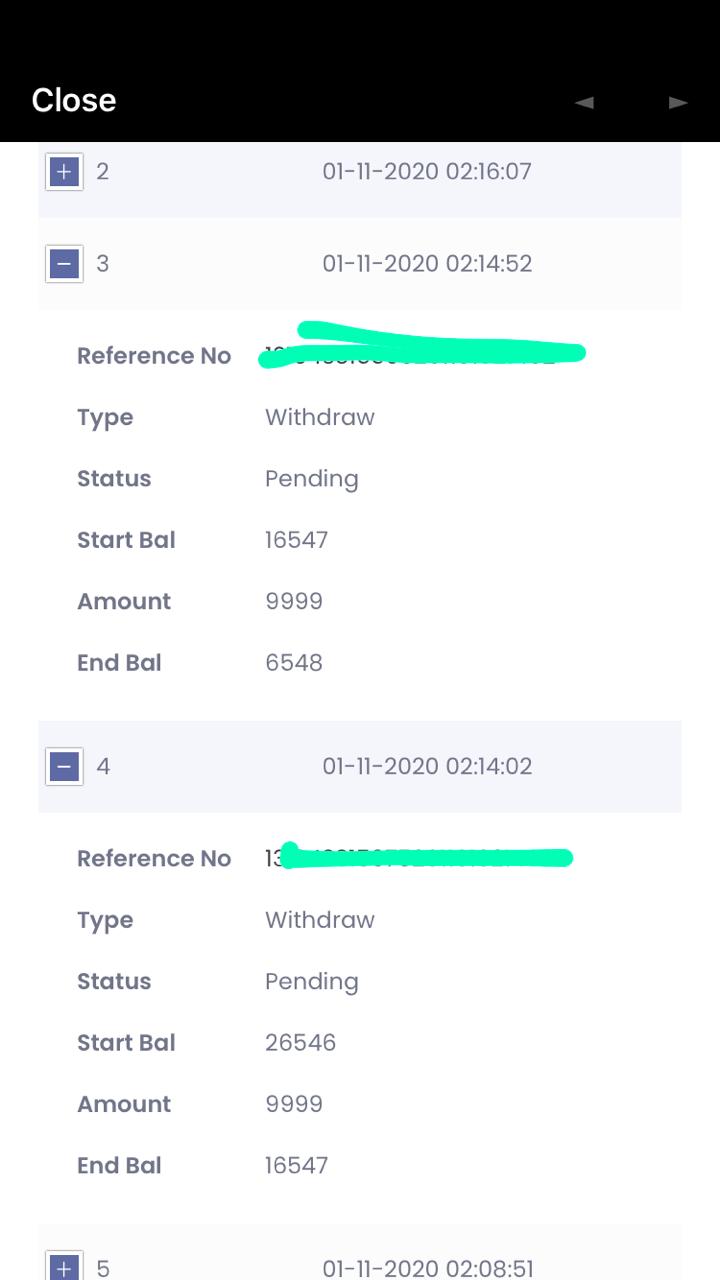Expand transaction row 2
The height and width of the screenshot is (1280, 720).
[x=65, y=172]
